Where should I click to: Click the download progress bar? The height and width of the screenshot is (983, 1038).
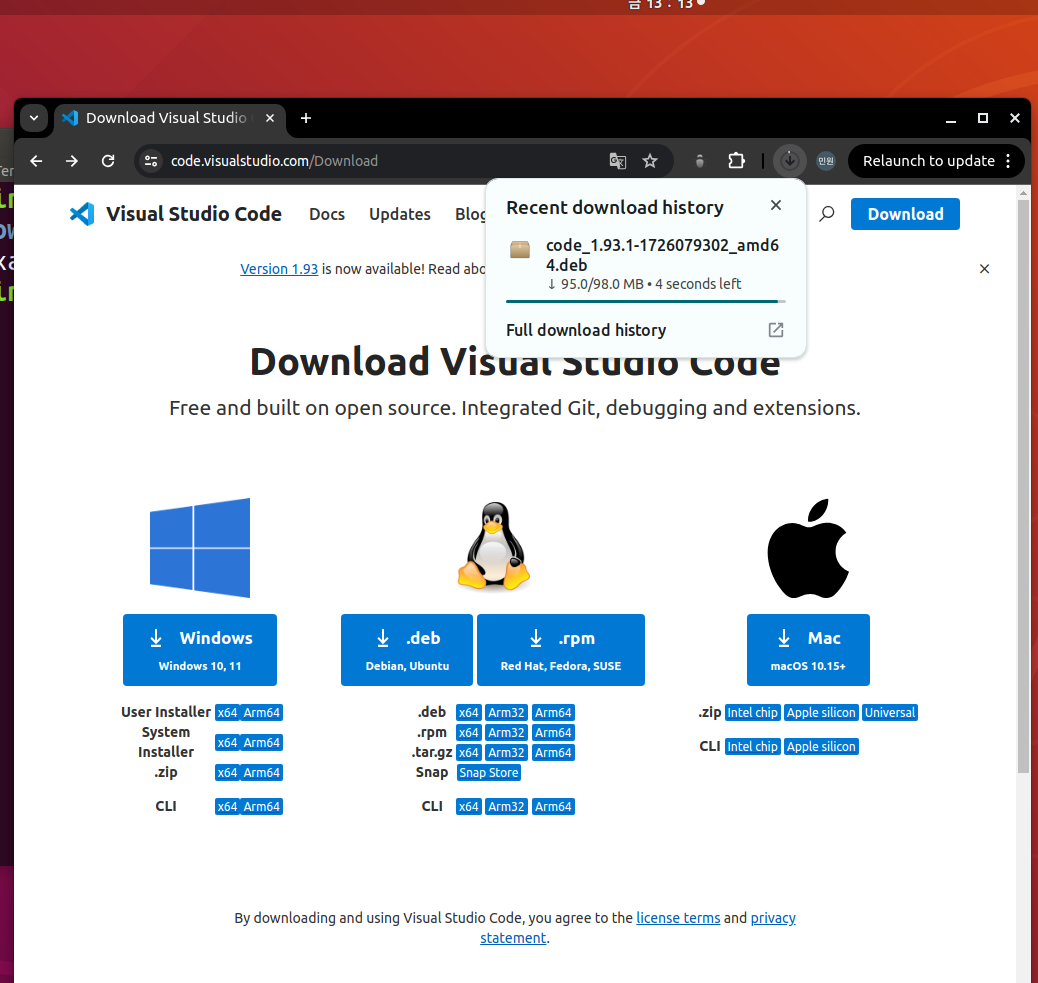pyautogui.click(x=645, y=301)
